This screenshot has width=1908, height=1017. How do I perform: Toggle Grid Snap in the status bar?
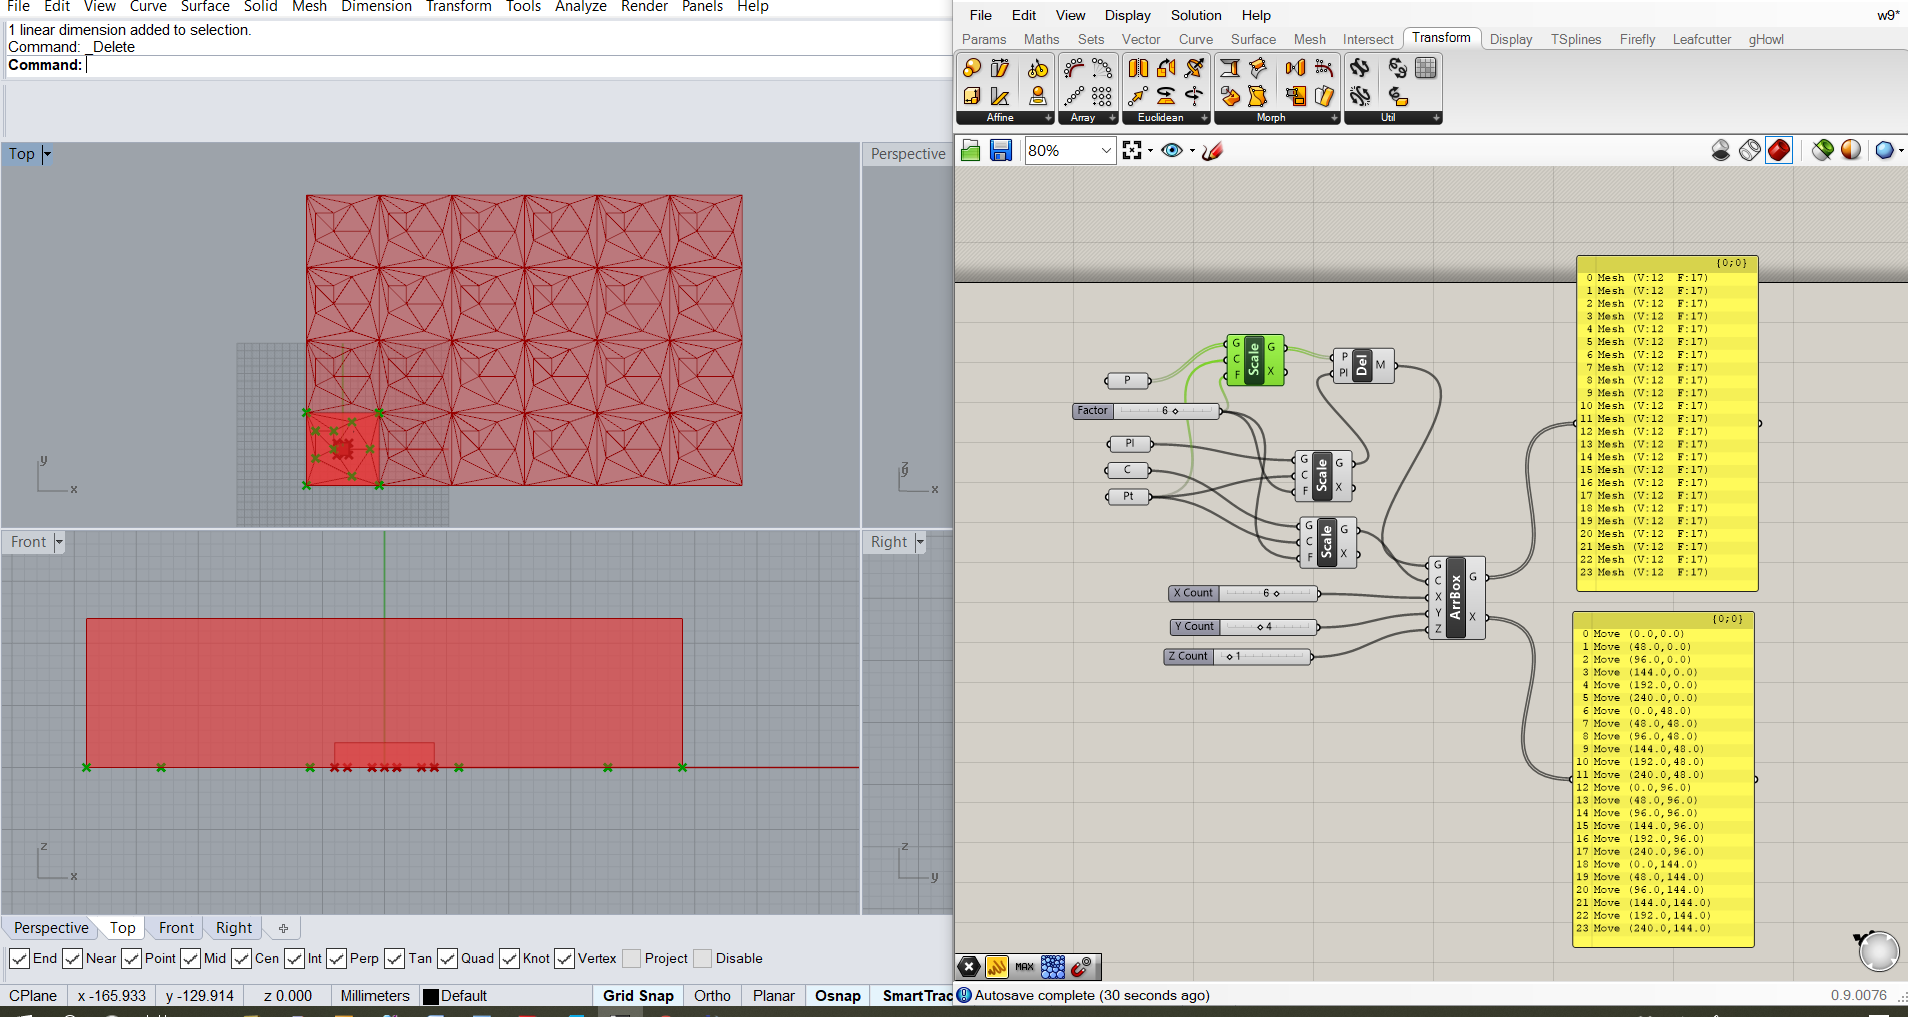point(638,996)
